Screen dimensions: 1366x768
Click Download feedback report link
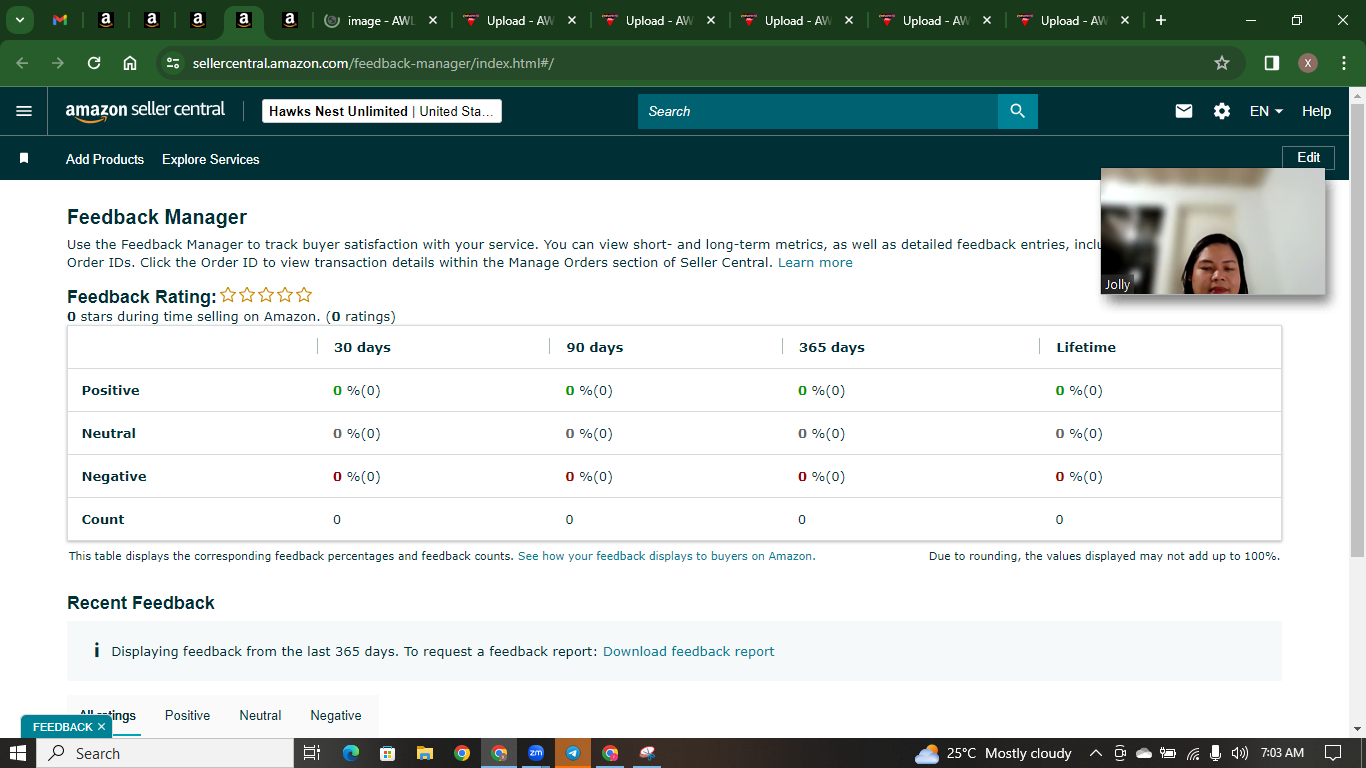[689, 651]
